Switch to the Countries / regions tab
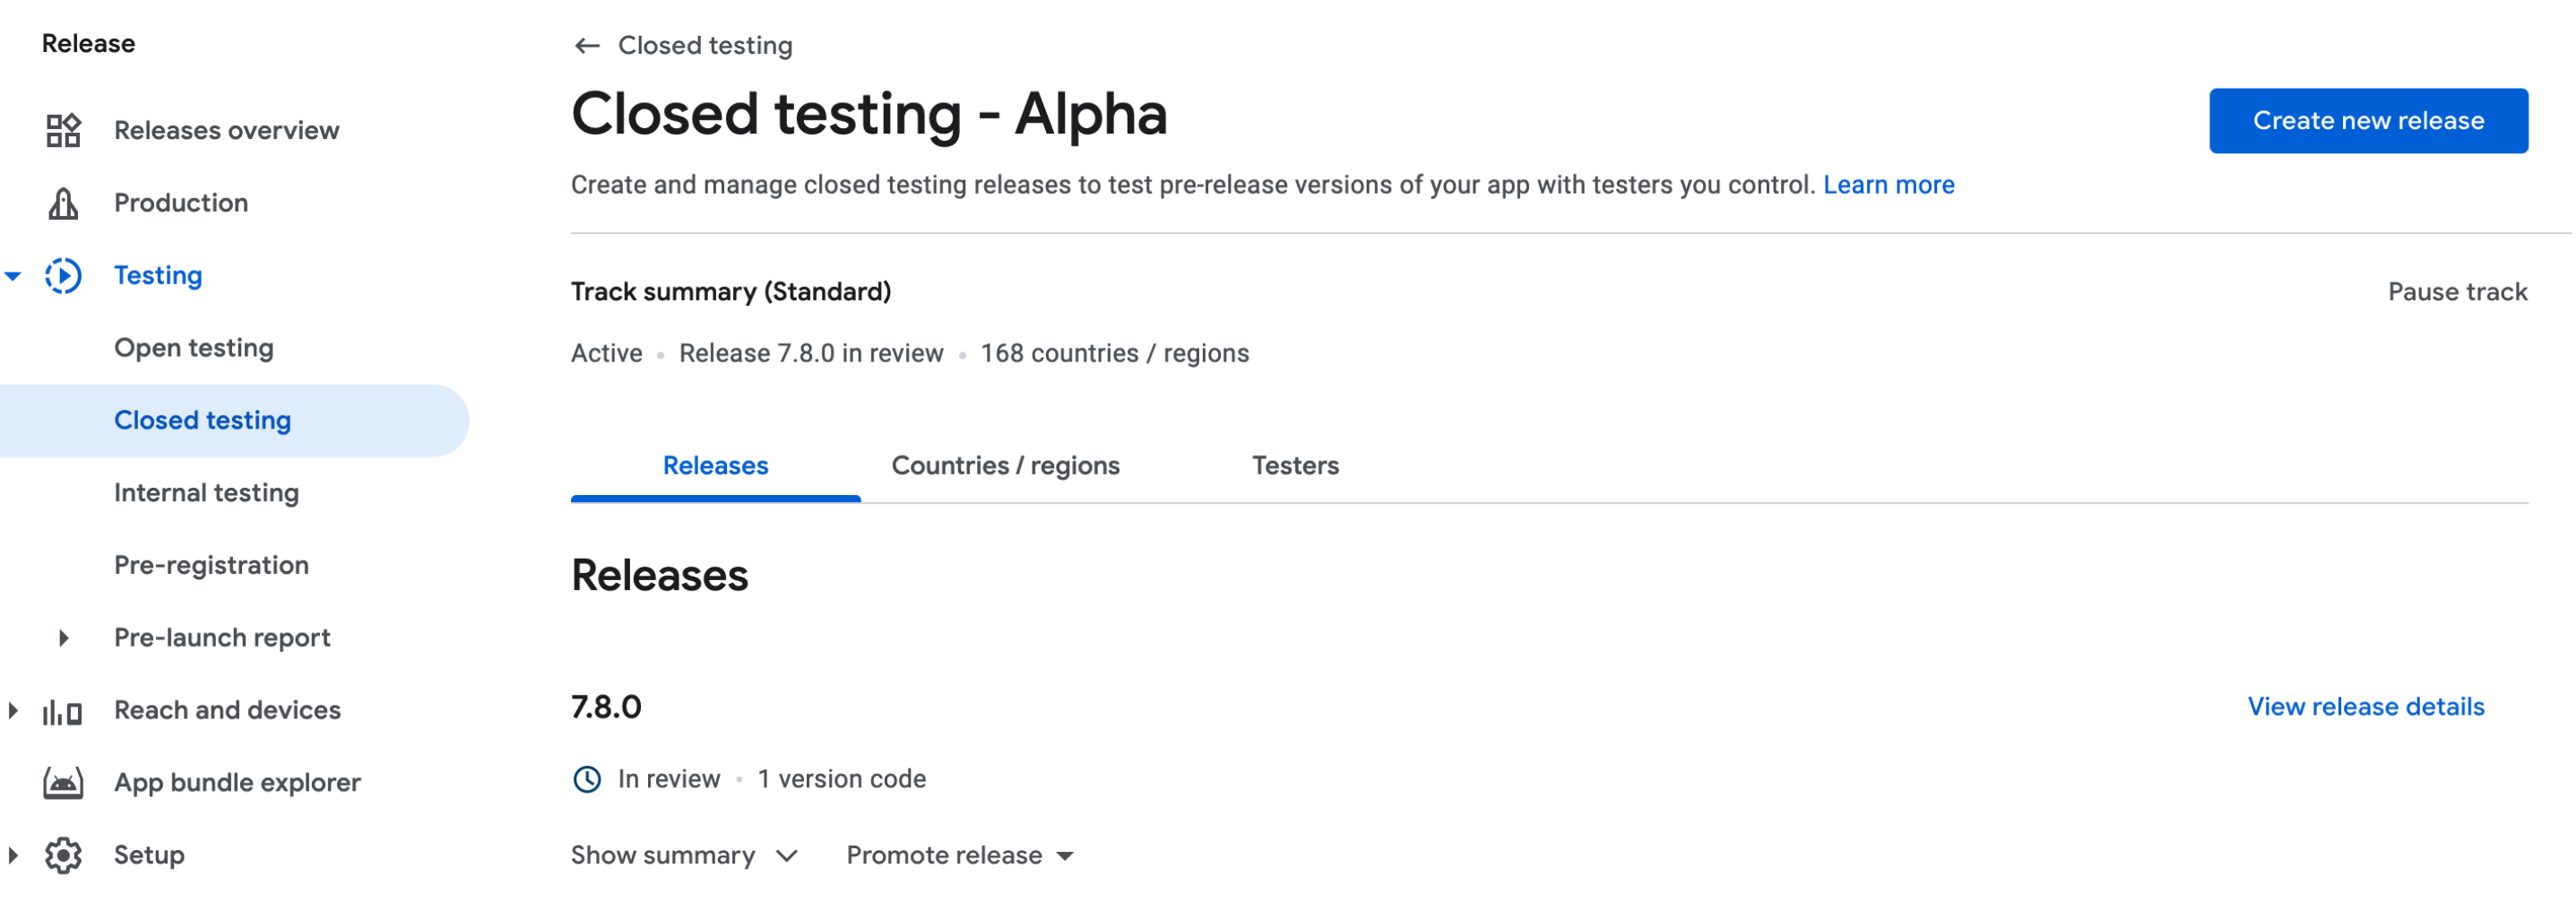 tap(1005, 466)
